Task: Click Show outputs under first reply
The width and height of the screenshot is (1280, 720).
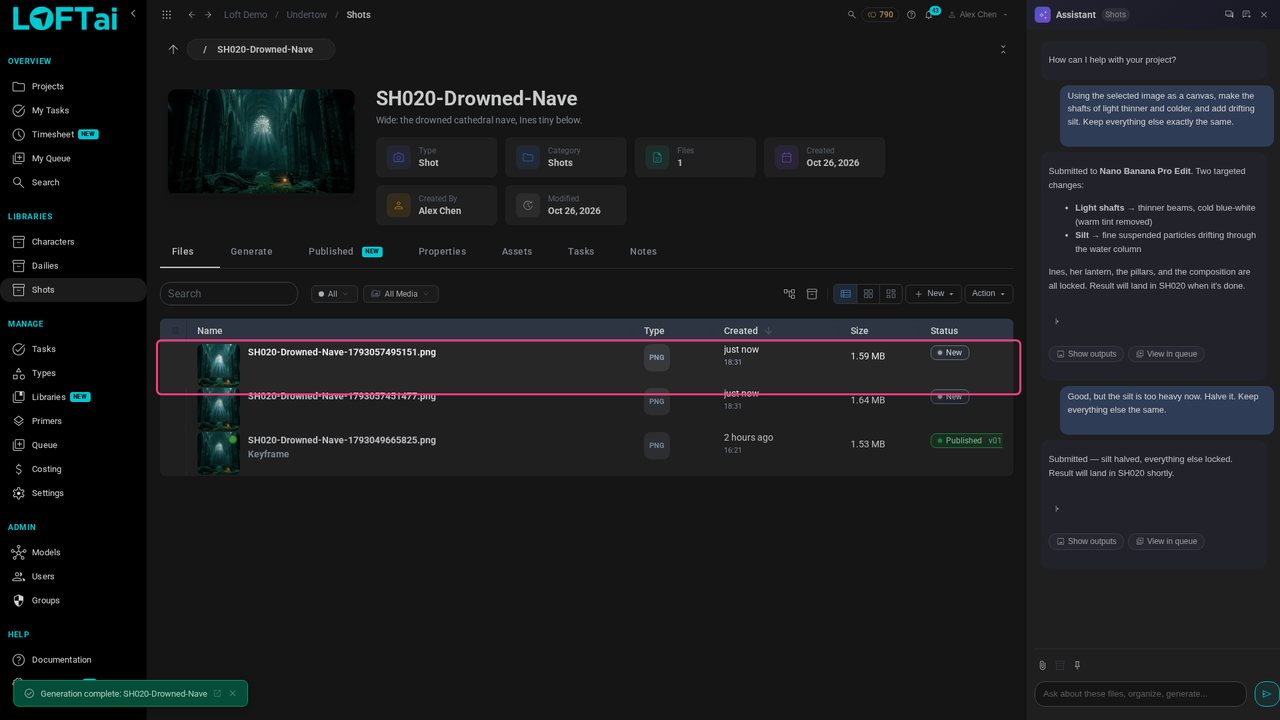Action: pyautogui.click(x=1086, y=354)
